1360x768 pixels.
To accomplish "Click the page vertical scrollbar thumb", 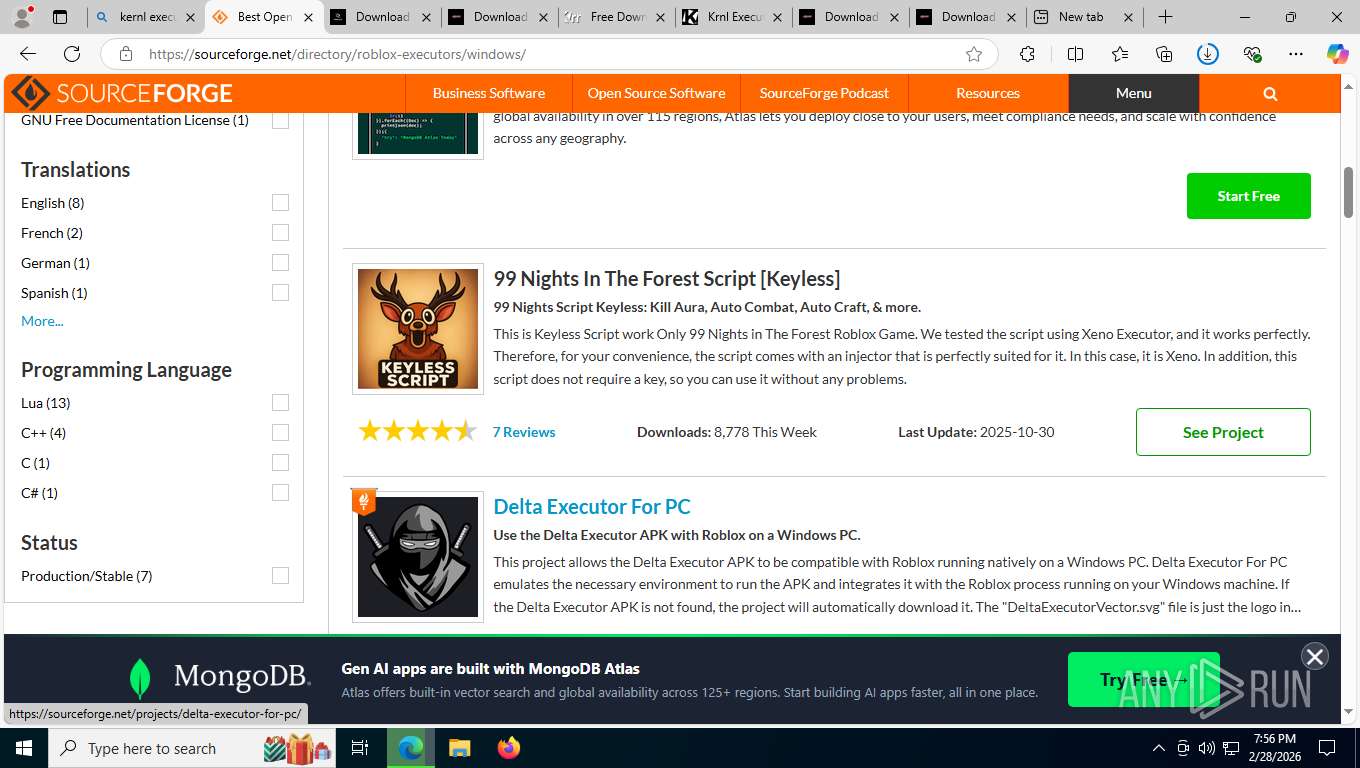I will point(1348,192).
